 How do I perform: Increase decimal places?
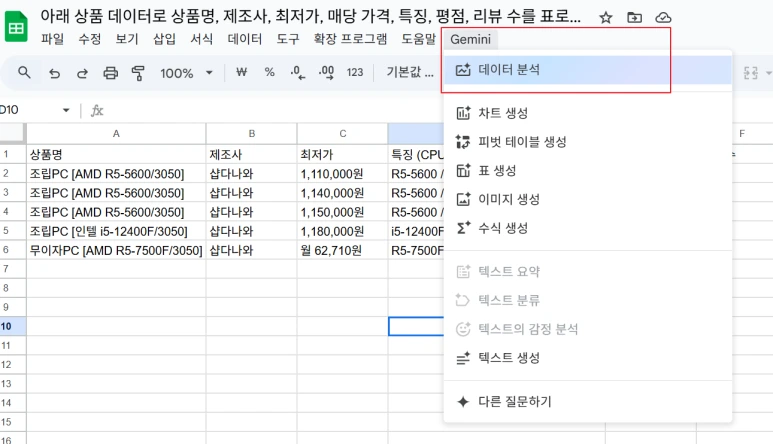coord(326,72)
